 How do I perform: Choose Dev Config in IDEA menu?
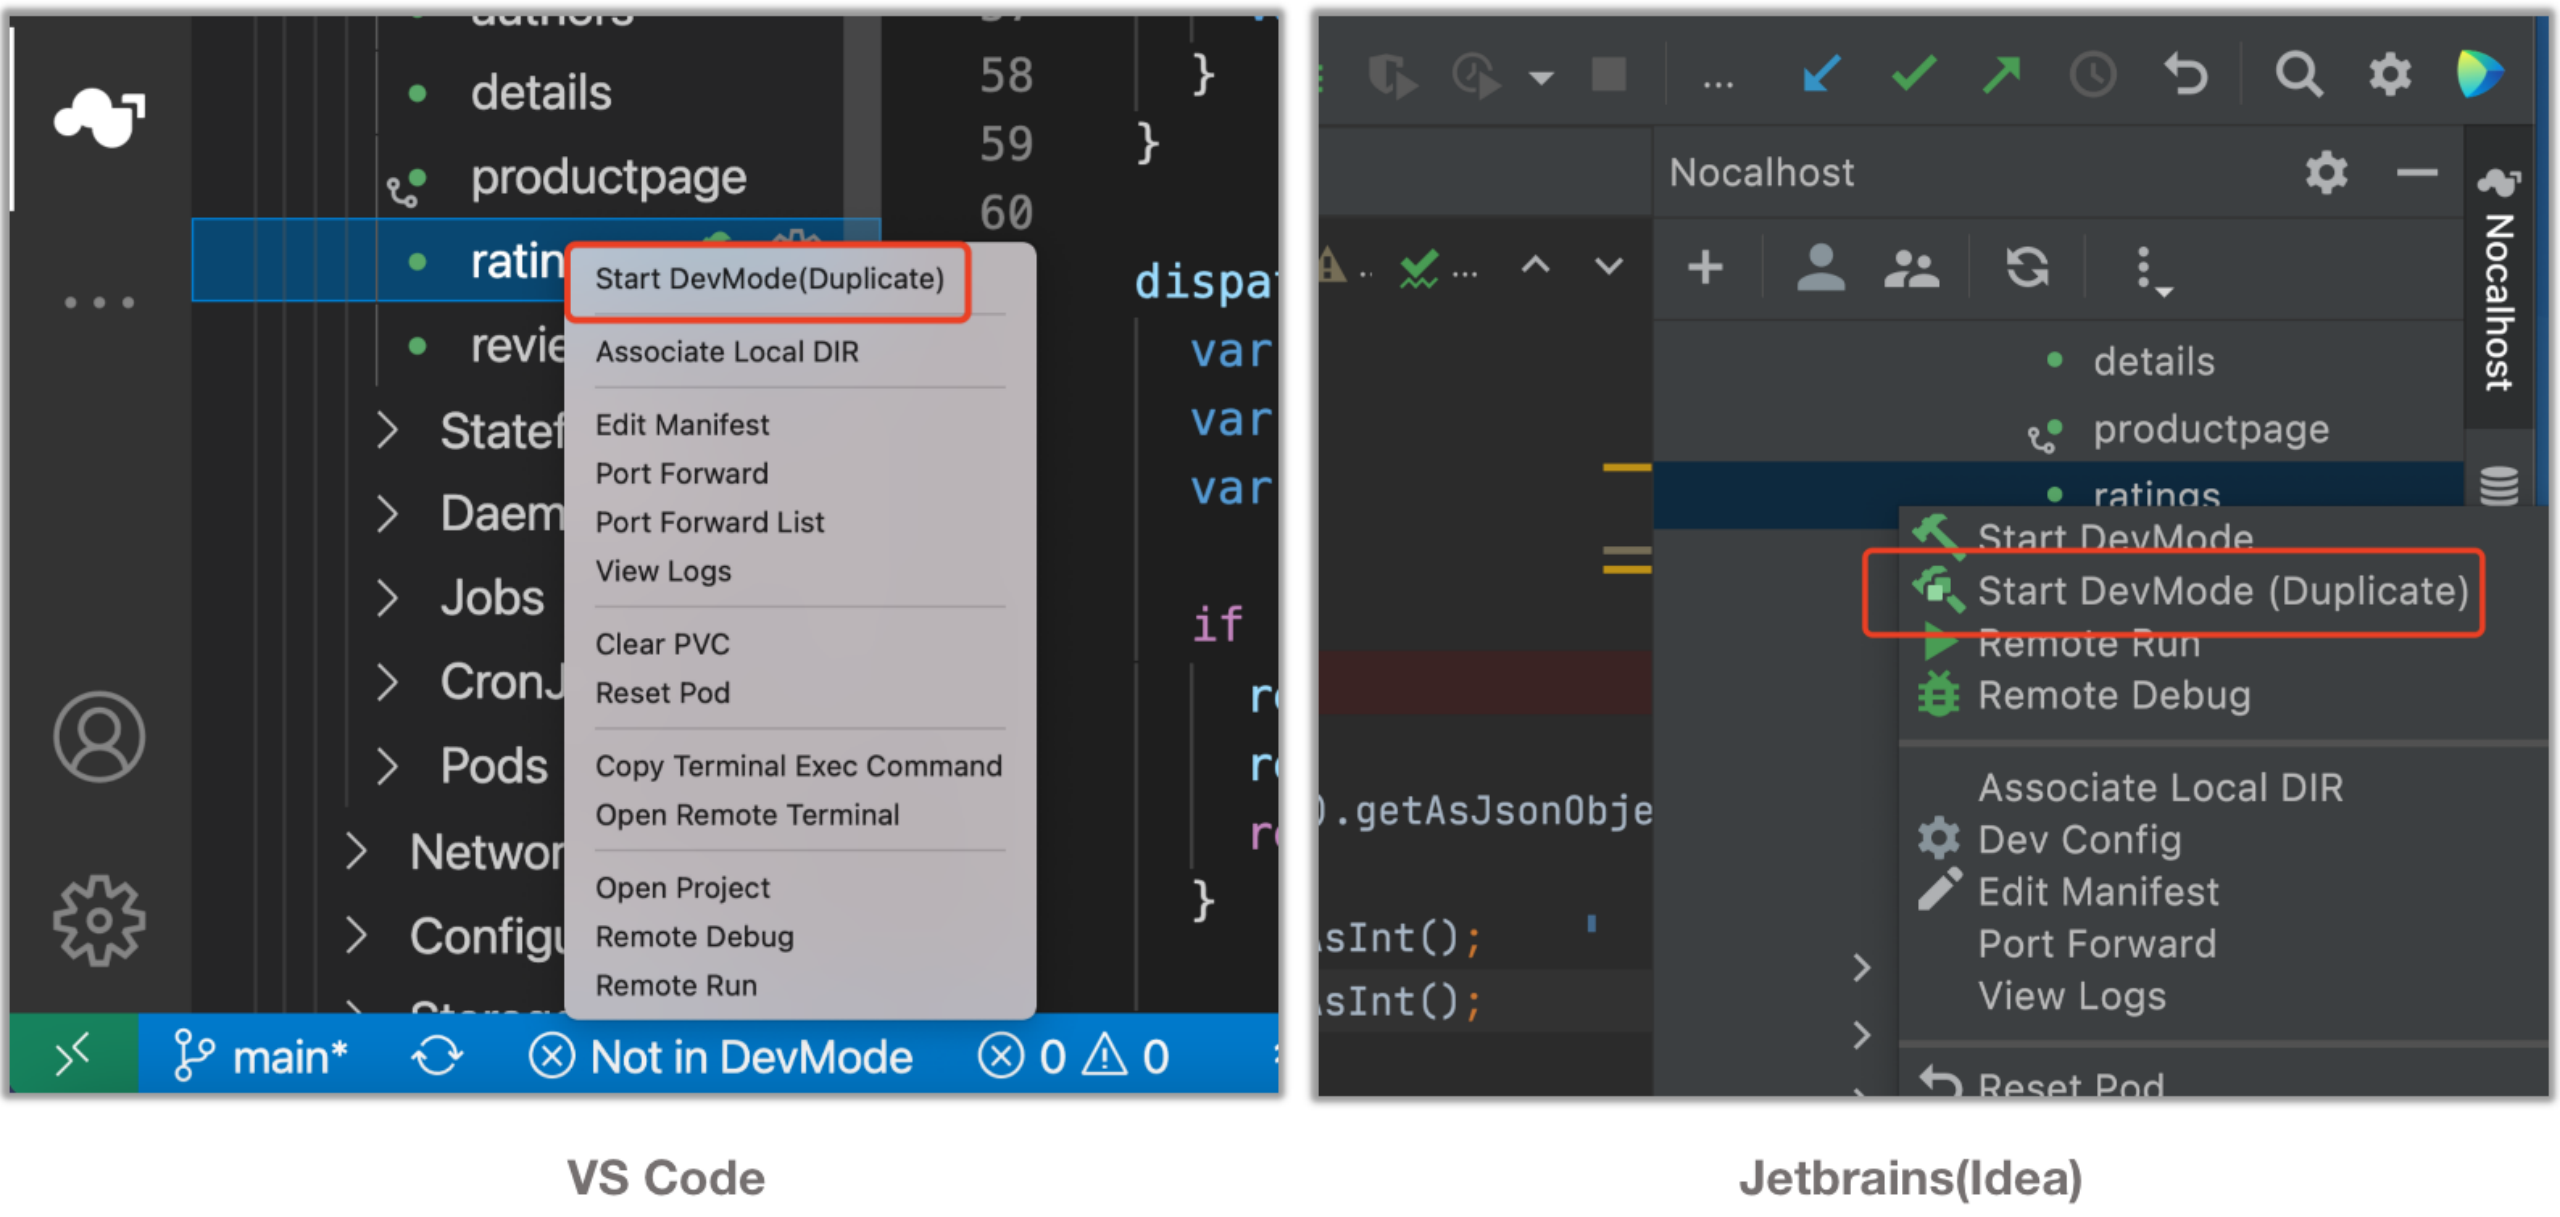[x=2078, y=840]
